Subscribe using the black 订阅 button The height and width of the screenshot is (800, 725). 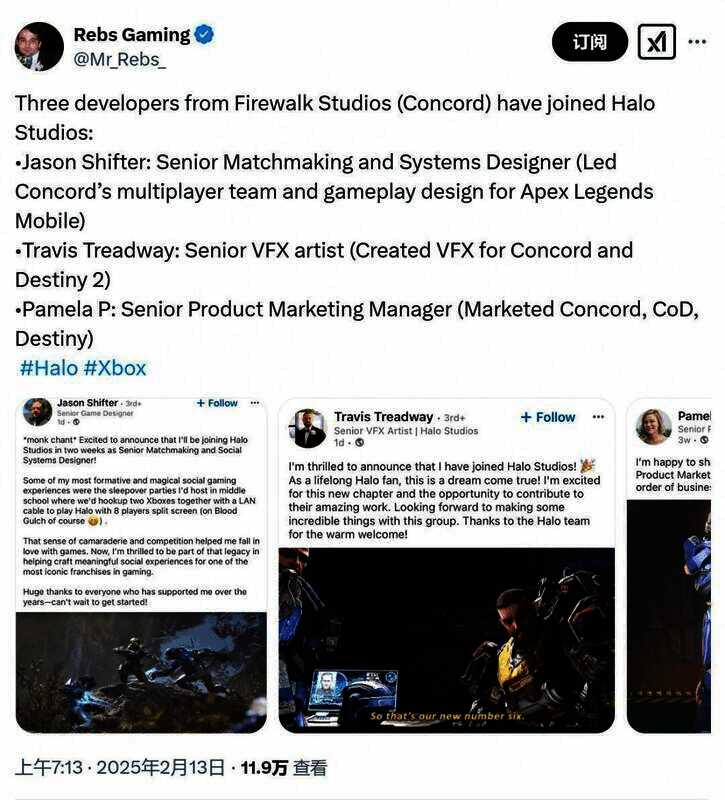[x=590, y=42]
